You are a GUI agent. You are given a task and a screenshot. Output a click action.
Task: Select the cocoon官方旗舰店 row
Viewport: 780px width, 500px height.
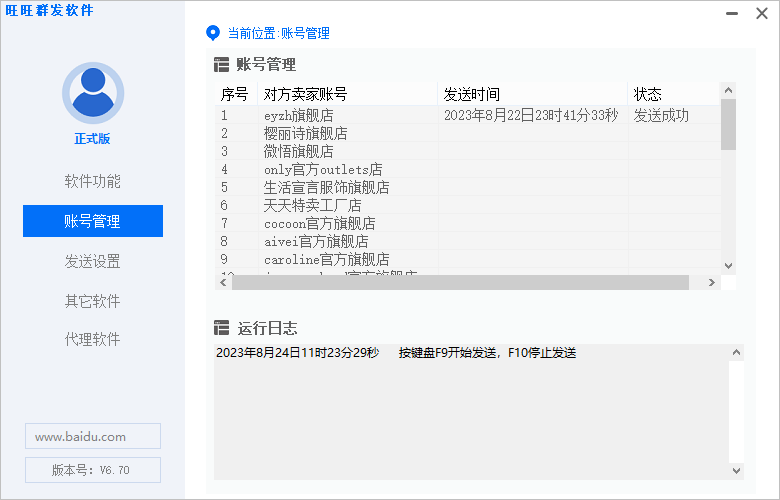click(319, 223)
